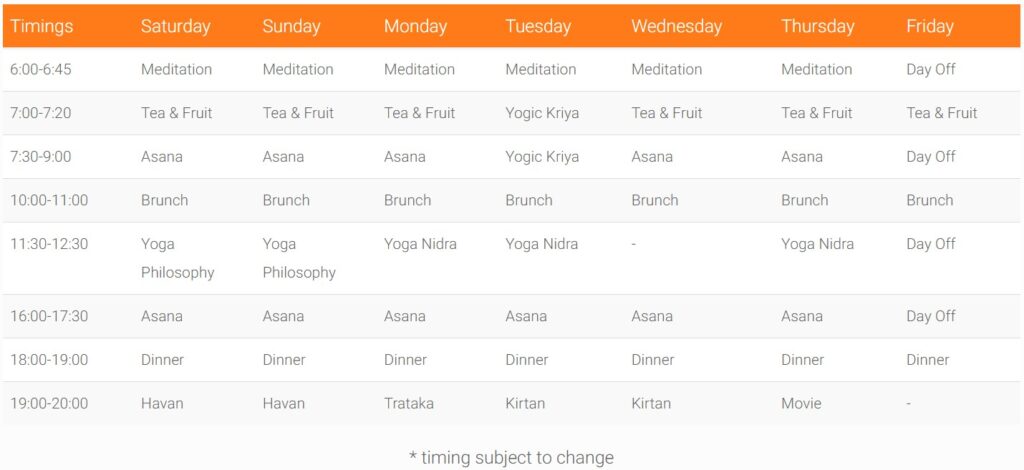This screenshot has height=470, width=1024.
Task: Click the Sunday column header
Action: coord(291,27)
